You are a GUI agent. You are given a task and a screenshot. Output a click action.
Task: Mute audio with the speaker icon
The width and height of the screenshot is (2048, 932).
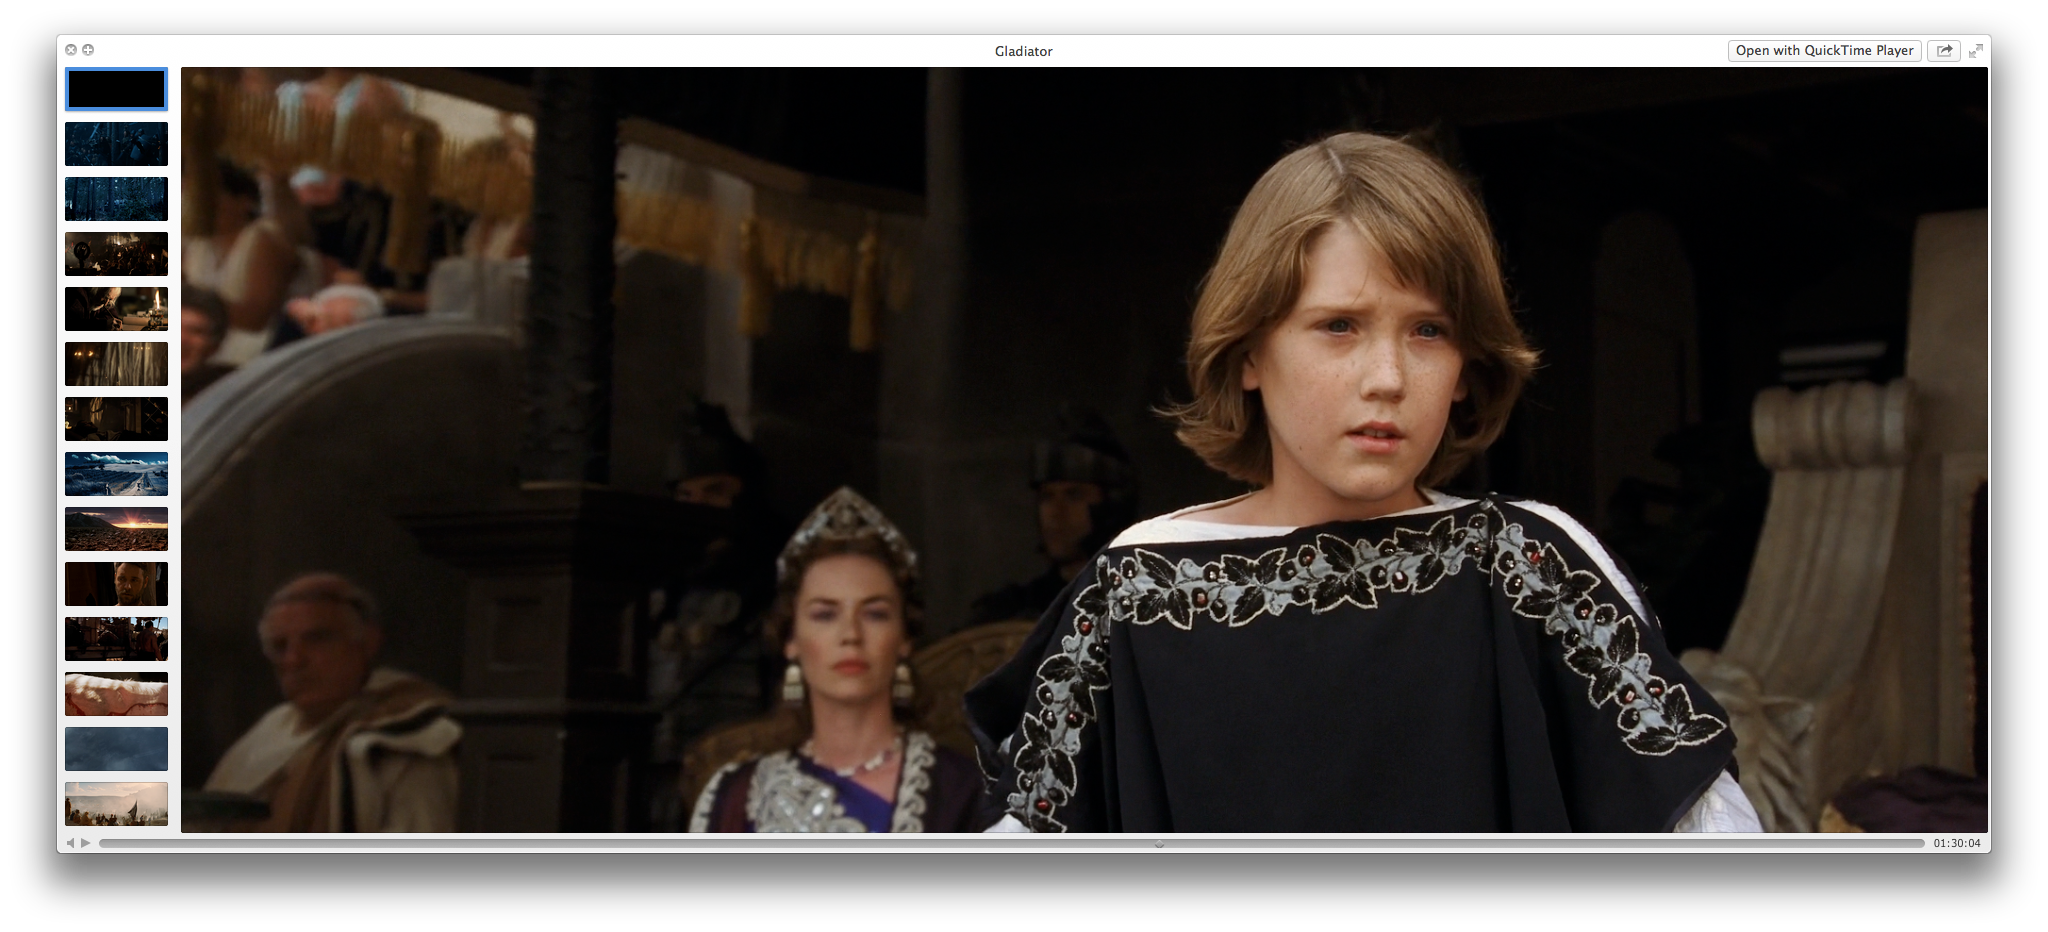pos(70,843)
